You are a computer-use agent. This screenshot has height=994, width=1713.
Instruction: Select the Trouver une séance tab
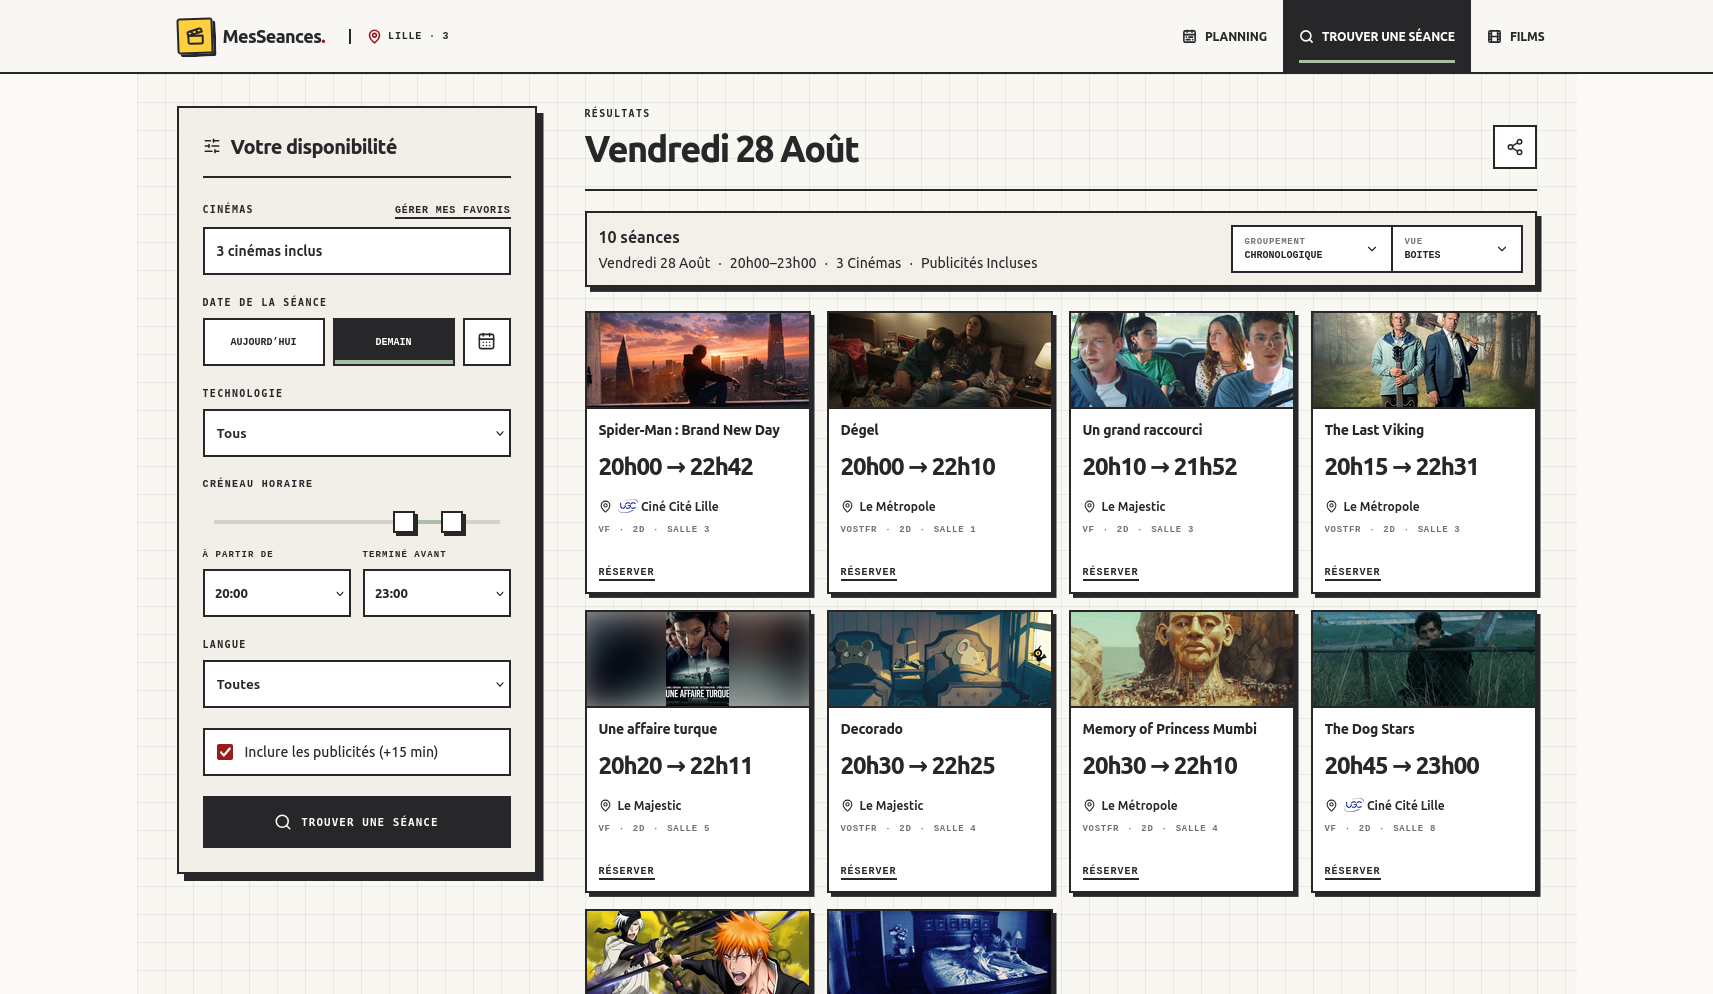point(1377,36)
